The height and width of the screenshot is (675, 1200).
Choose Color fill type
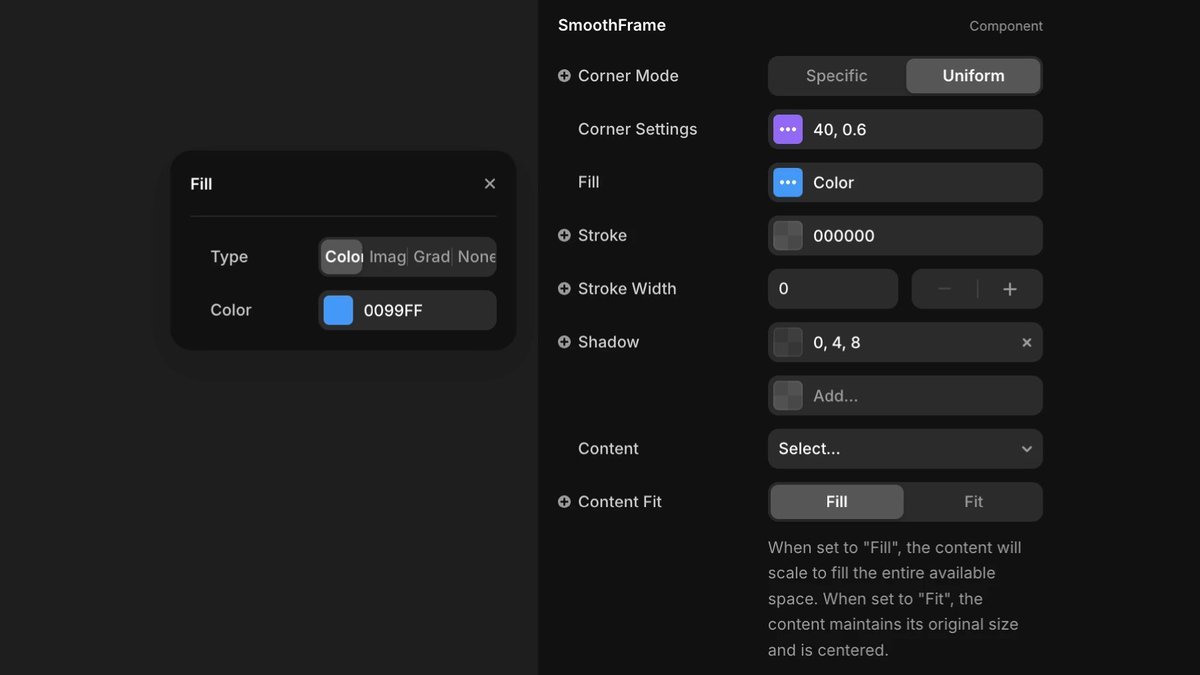tap(342, 257)
